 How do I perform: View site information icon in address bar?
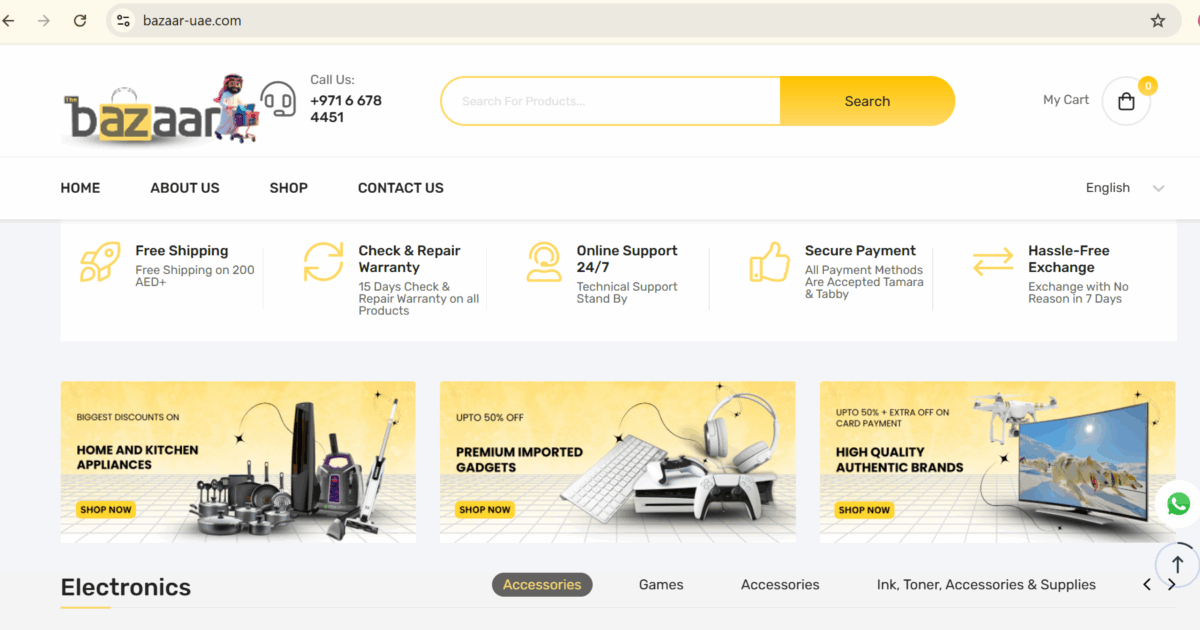(x=124, y=20)
